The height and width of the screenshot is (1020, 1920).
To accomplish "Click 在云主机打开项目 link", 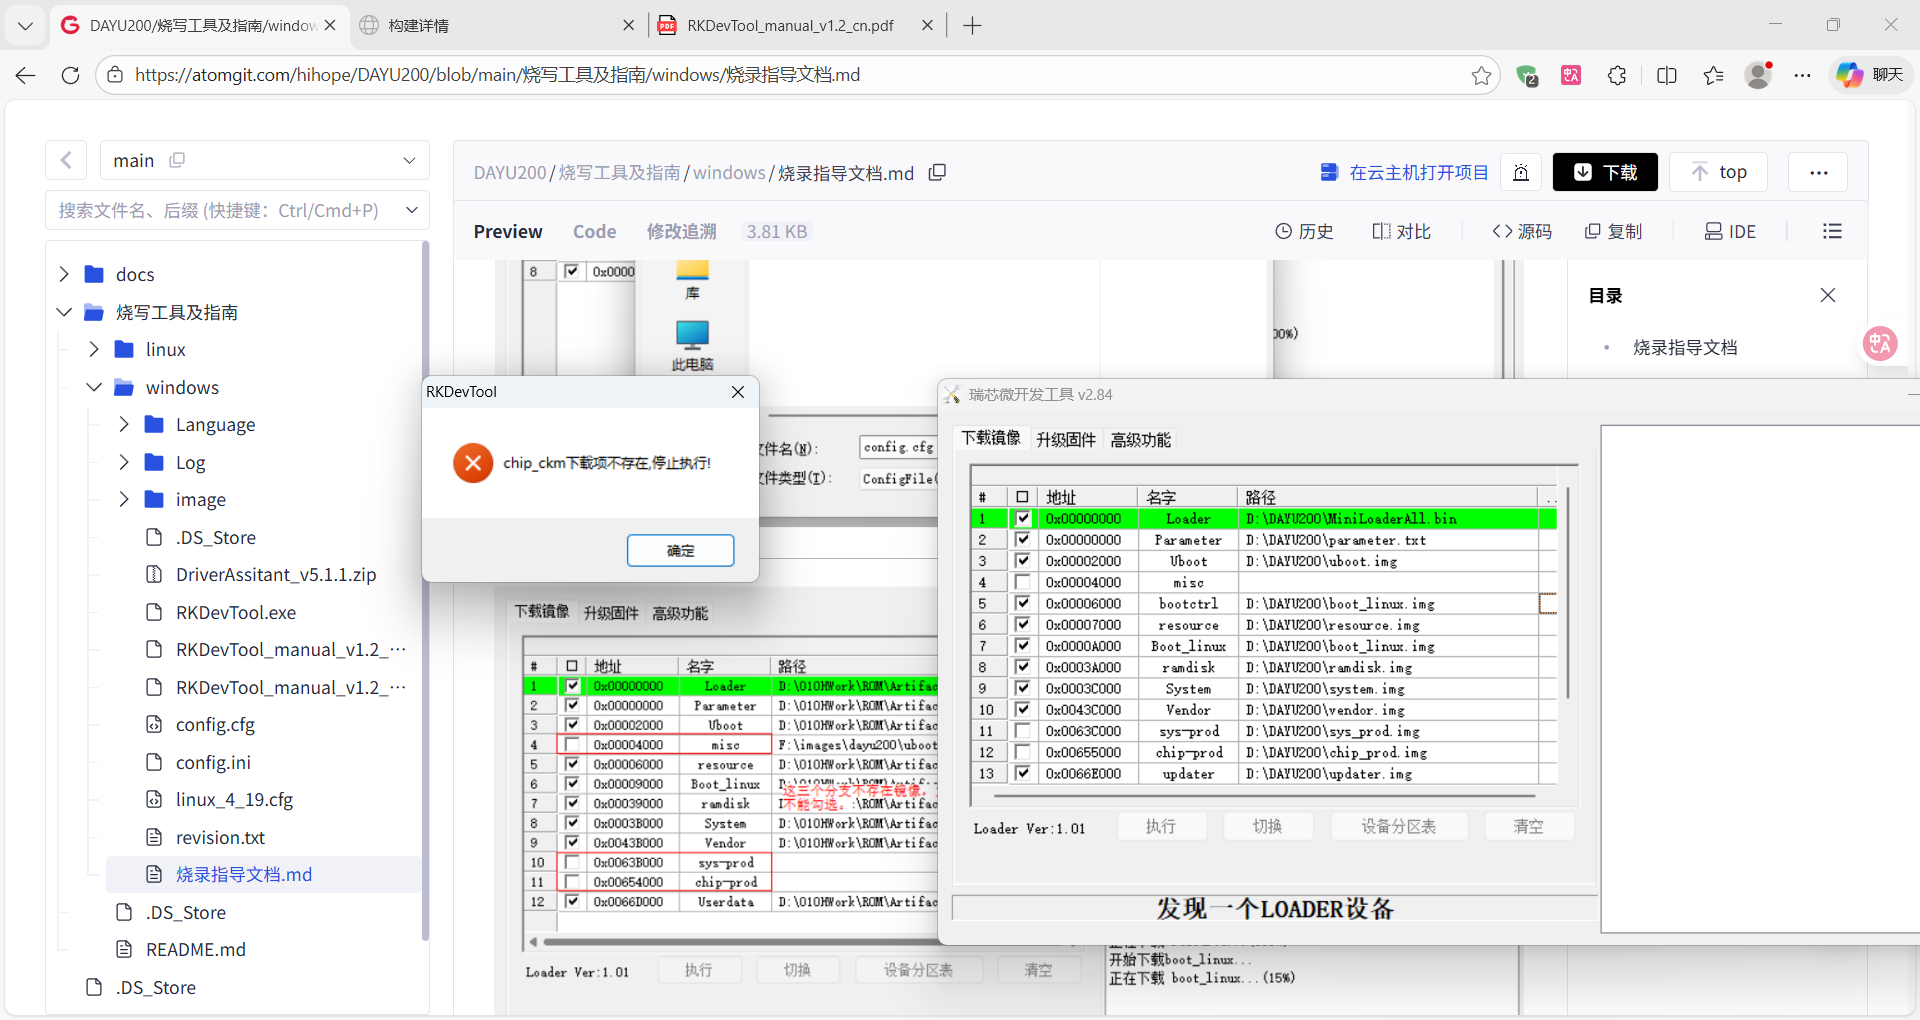I will coord(1405,172).
